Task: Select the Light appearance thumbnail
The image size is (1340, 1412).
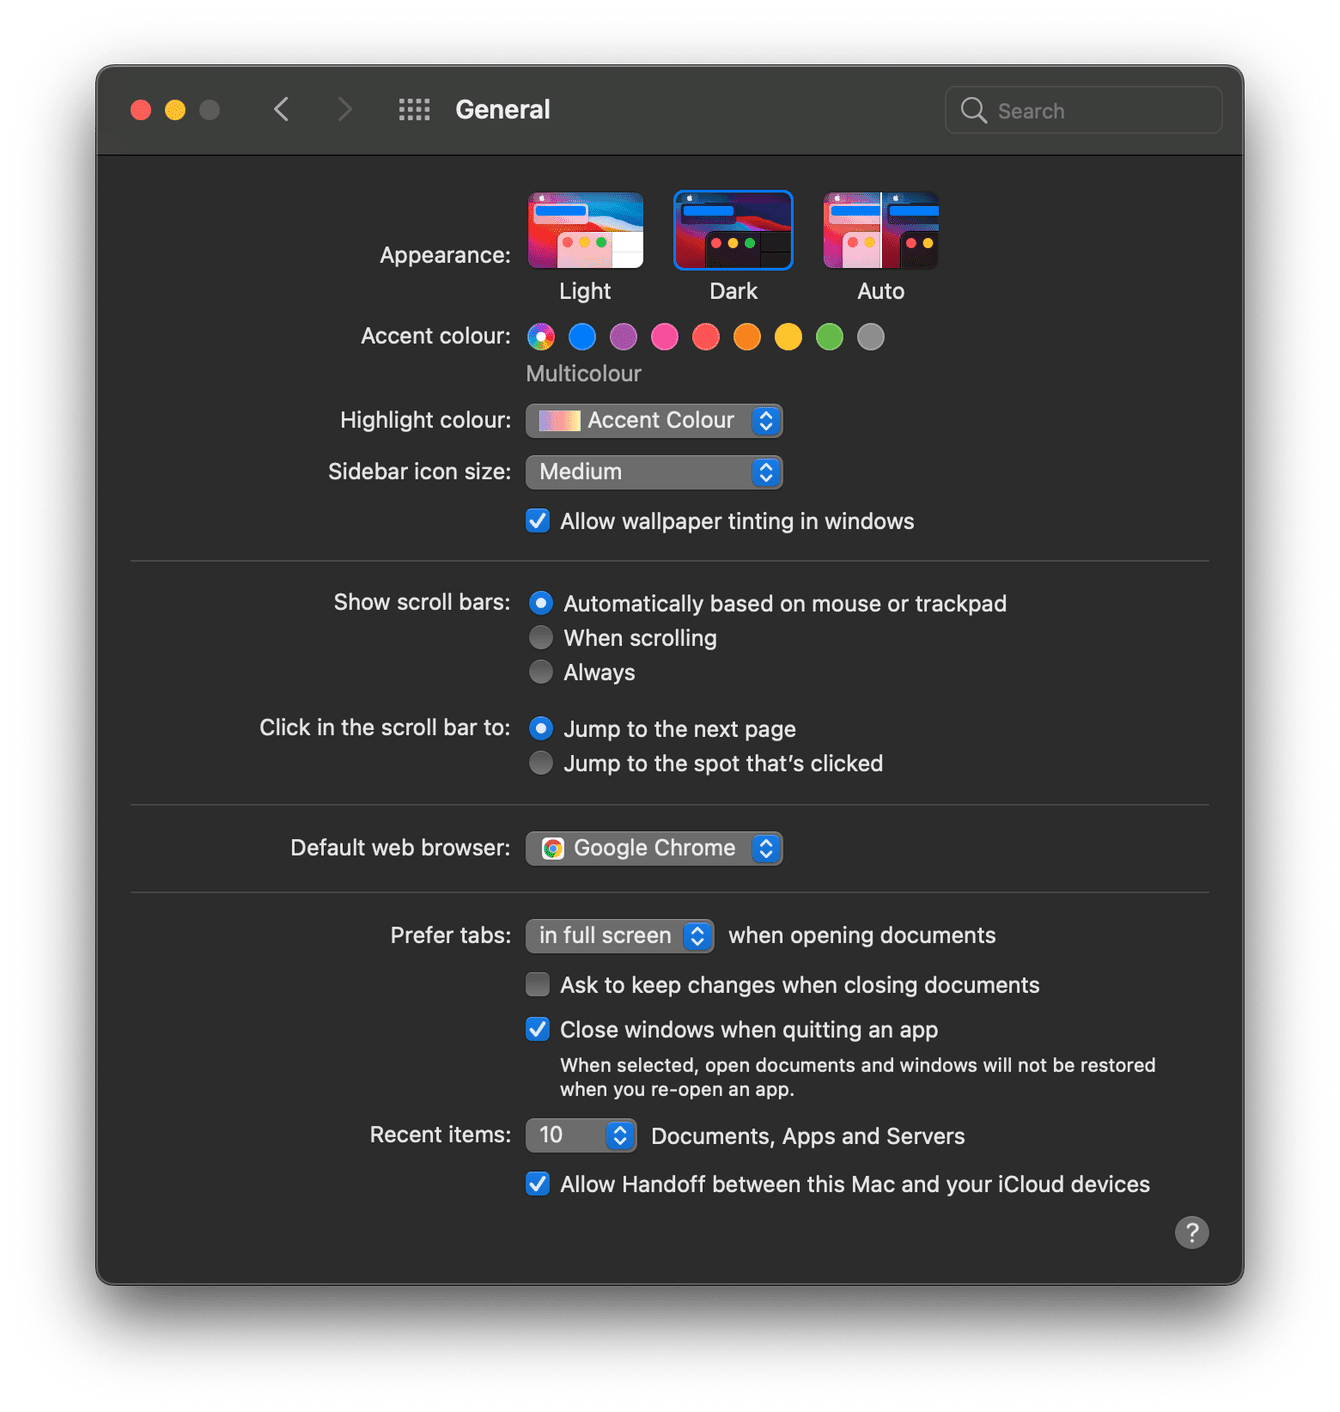Action: (585, 229)
